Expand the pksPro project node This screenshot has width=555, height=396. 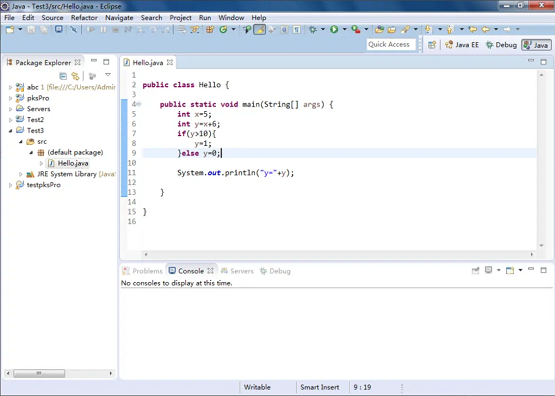10,98
